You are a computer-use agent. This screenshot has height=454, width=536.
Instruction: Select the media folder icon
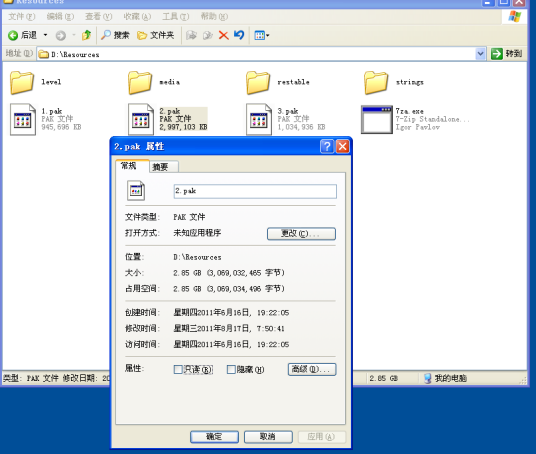pos(140,82)
